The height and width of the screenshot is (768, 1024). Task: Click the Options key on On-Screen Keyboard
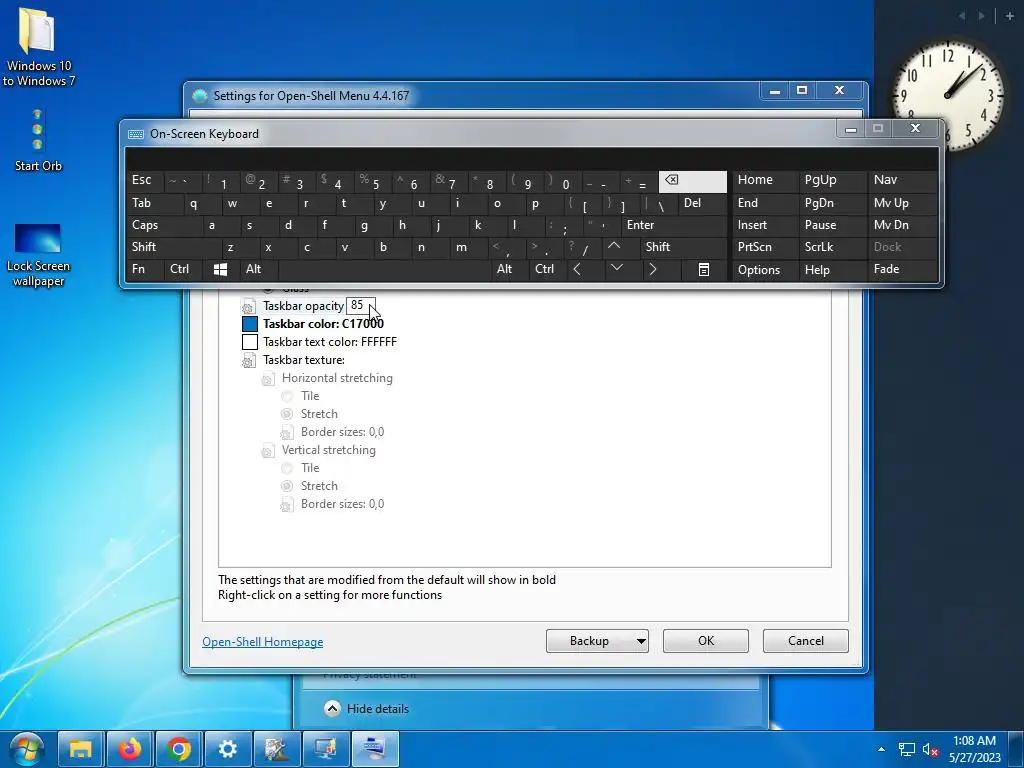tap(765, 270)
